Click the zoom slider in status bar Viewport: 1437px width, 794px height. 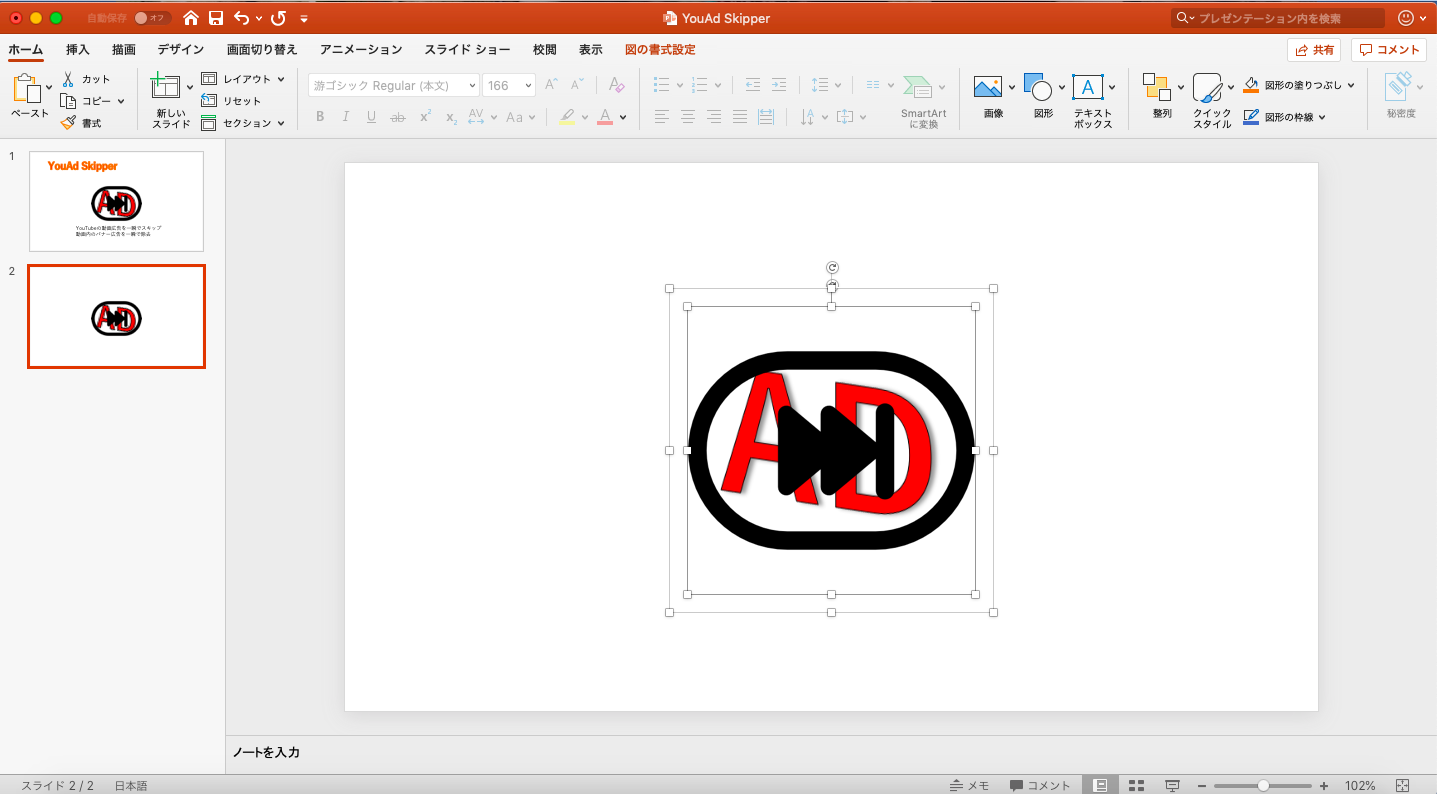coord(1263,786)
